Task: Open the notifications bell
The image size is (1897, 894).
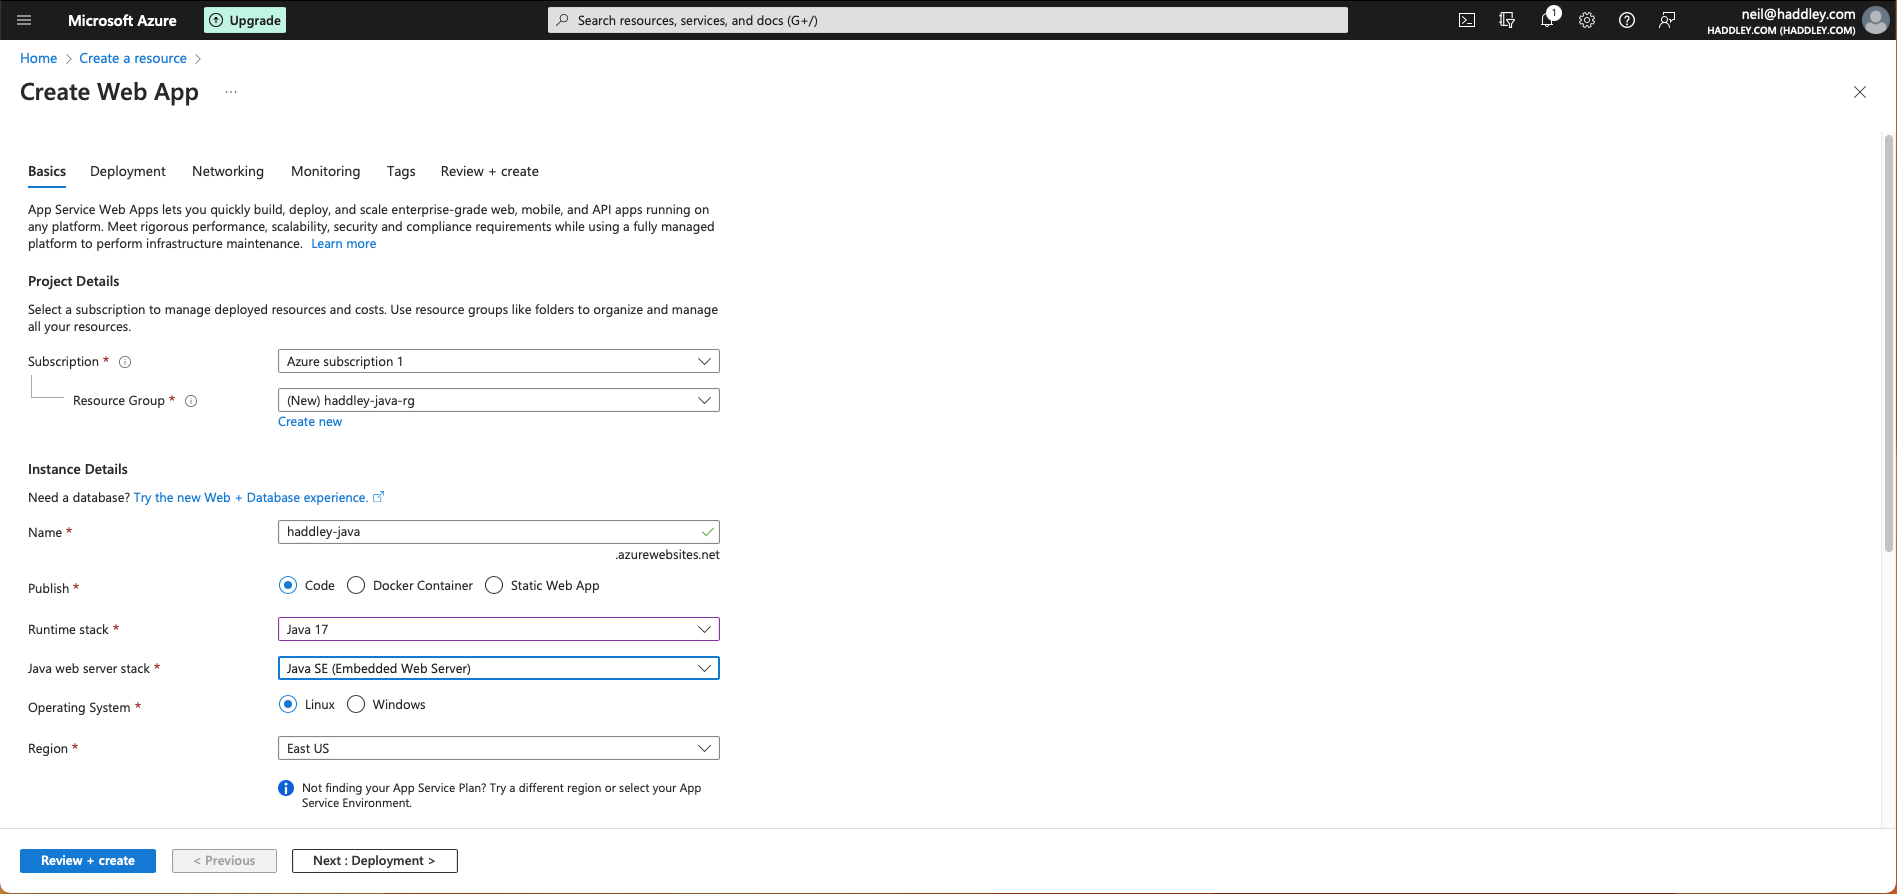Action: [x=1547, y=20]
